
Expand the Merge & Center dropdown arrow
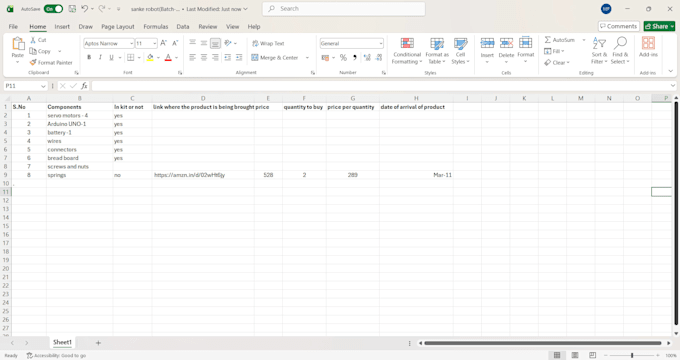(x=307, y=57)
